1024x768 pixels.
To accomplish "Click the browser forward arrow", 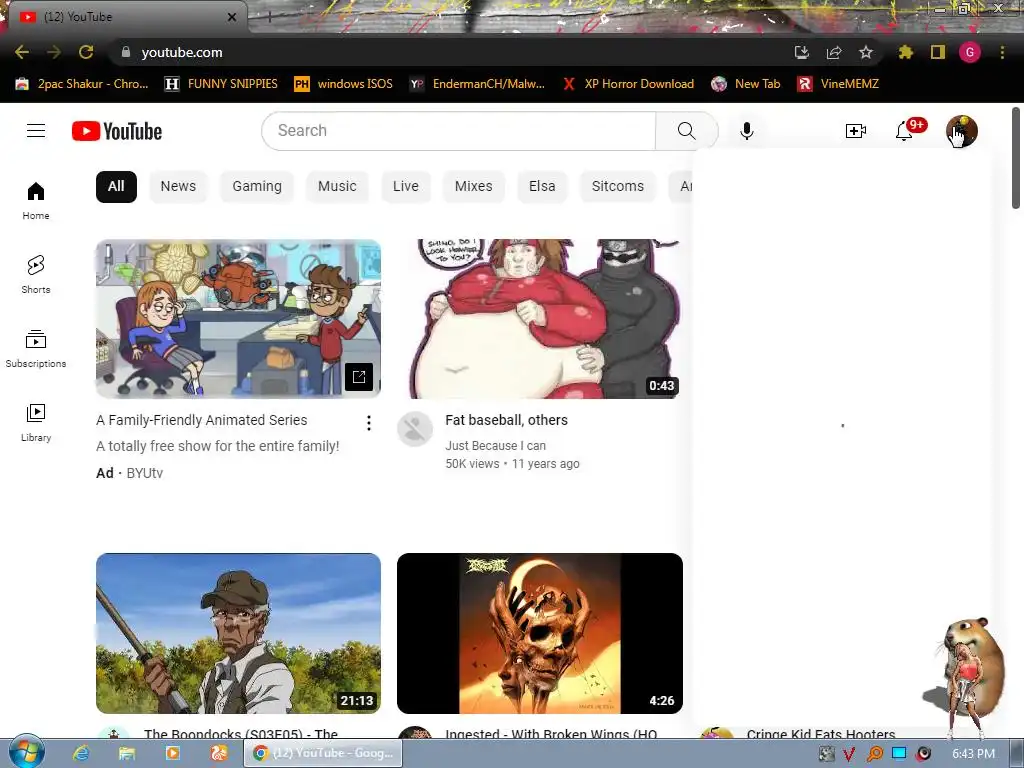I will pyautogui.click(x=54, y=52).
